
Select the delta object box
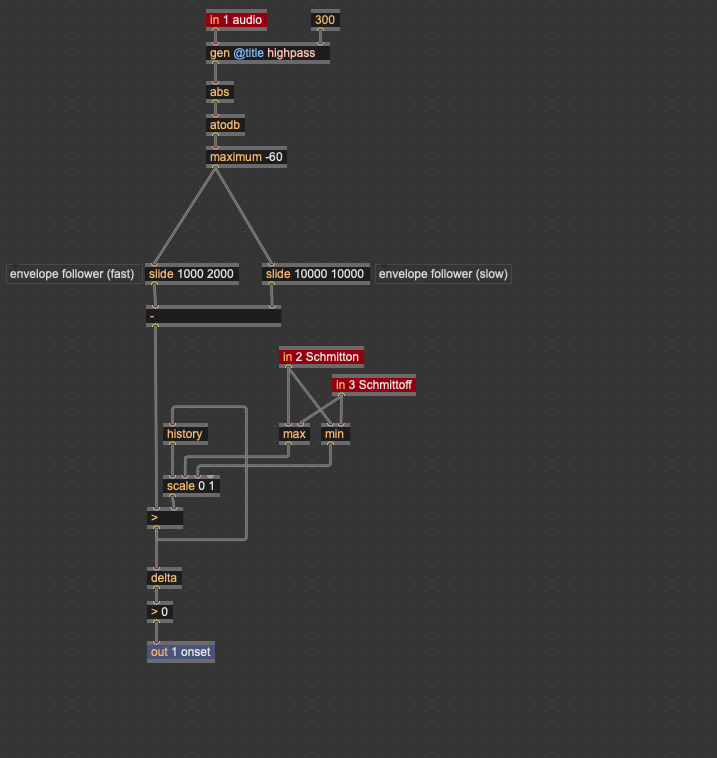pos(165,578)
